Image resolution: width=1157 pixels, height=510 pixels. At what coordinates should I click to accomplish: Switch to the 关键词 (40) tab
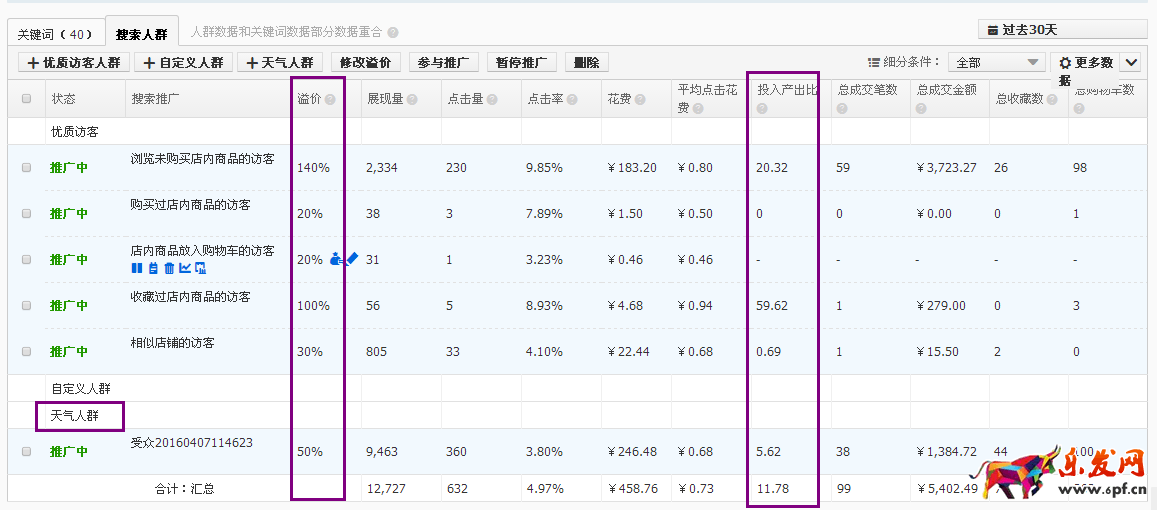click(55, 34)
